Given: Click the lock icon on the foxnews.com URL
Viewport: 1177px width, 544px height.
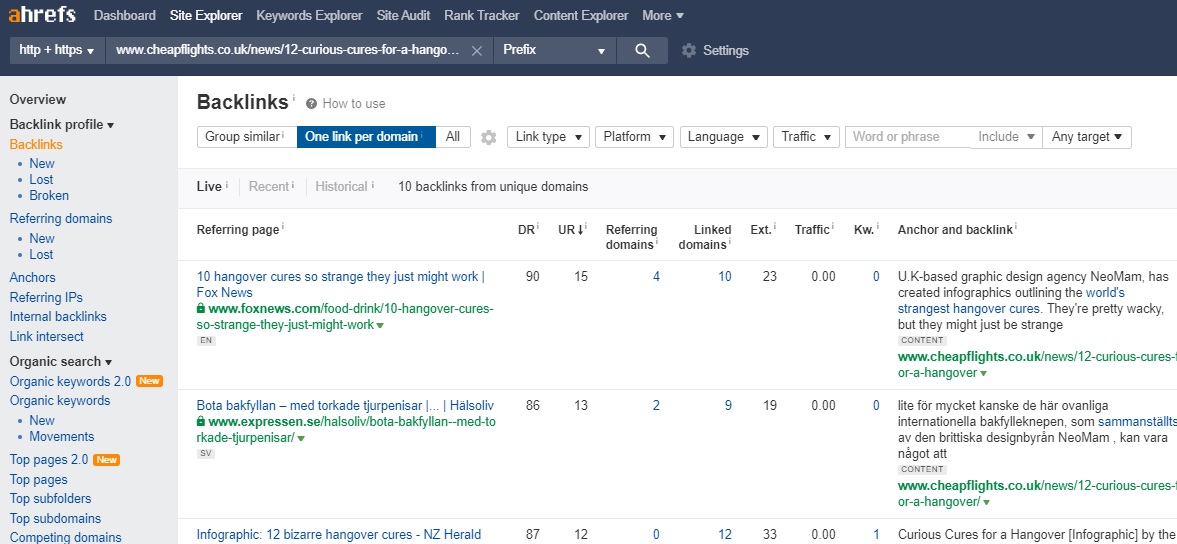Looking at the screenshot, I should point(200,309).
